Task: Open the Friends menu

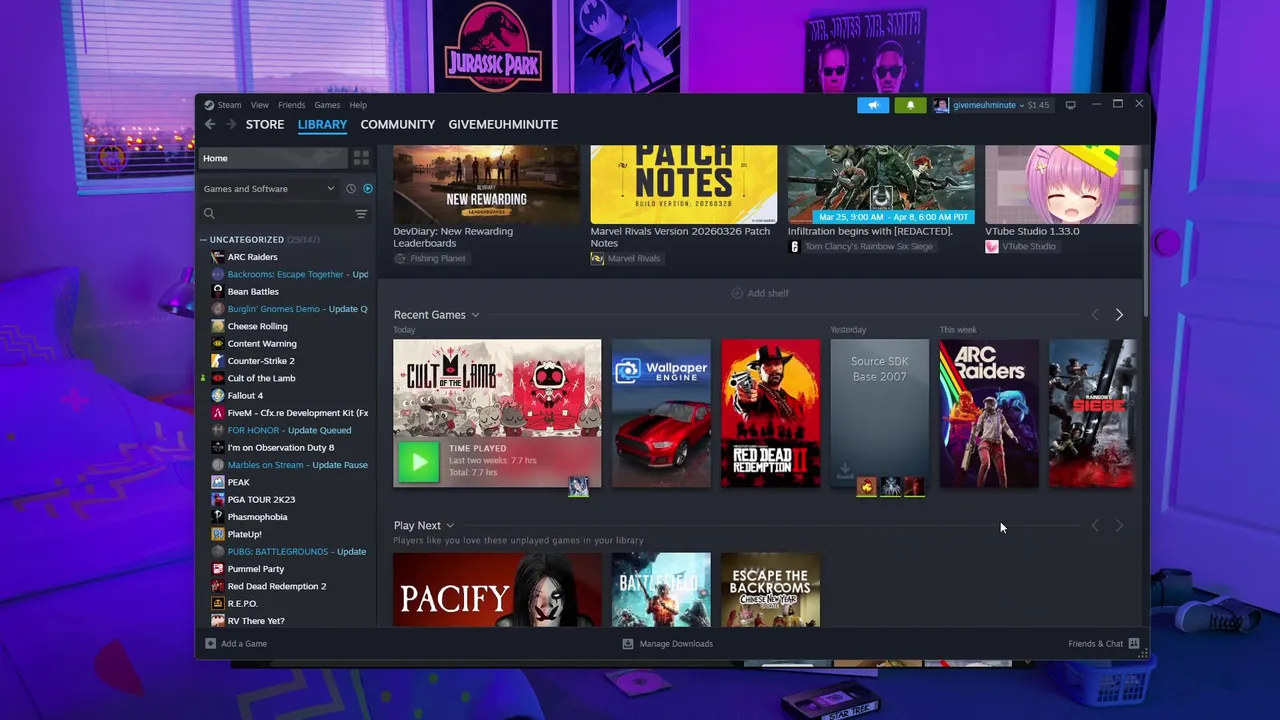Action: 292,105
